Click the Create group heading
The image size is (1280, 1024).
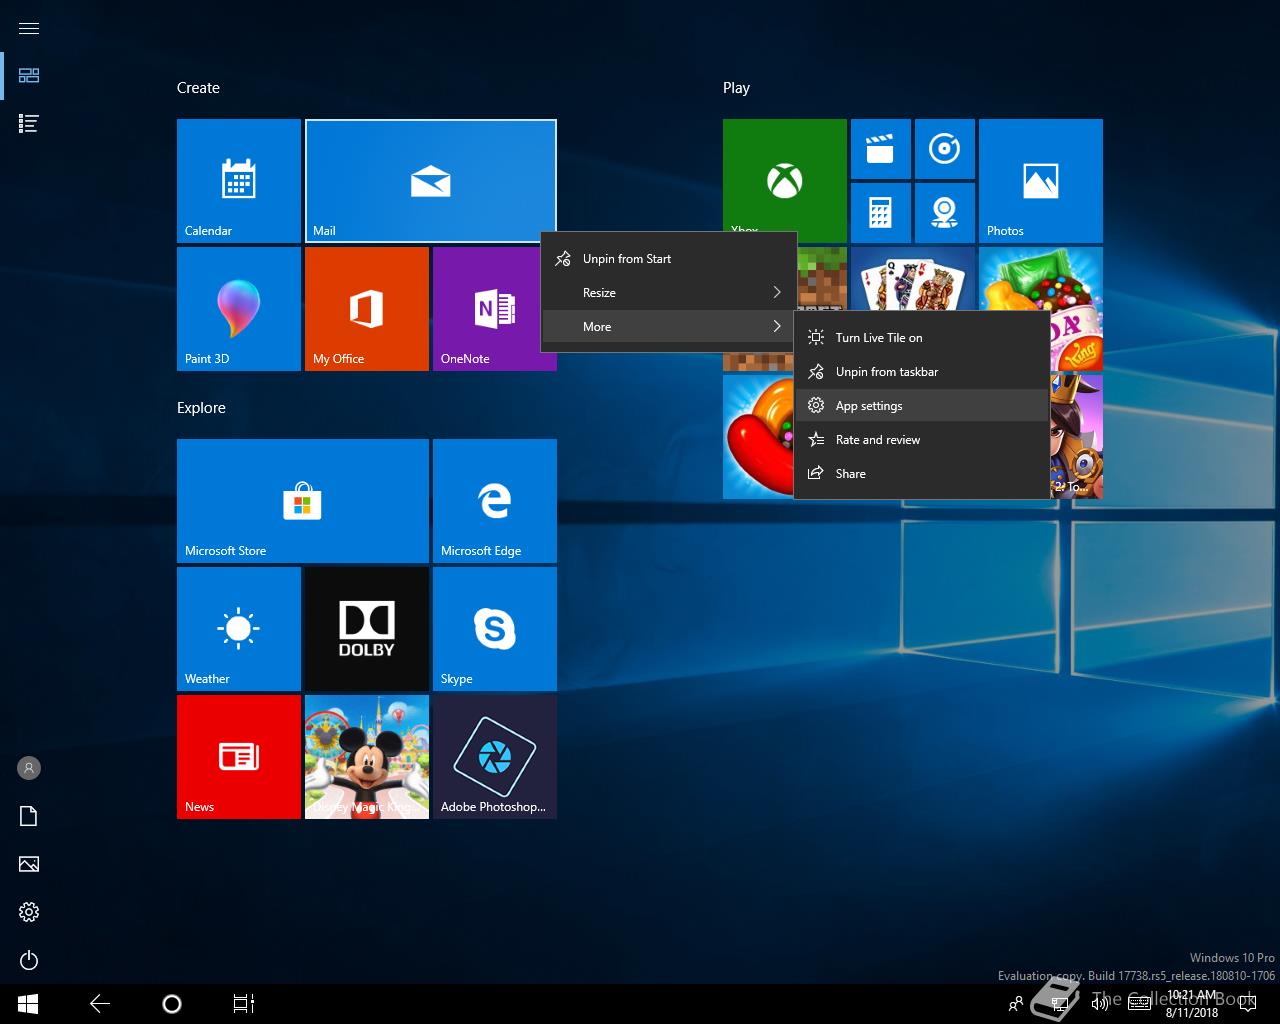198,88
